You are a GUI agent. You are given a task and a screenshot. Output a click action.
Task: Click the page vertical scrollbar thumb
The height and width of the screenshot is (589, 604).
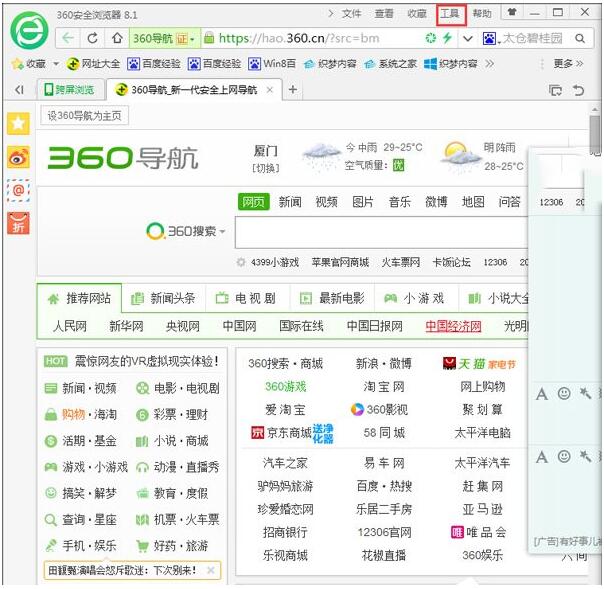pyautogui.click(x=595, y=134)
